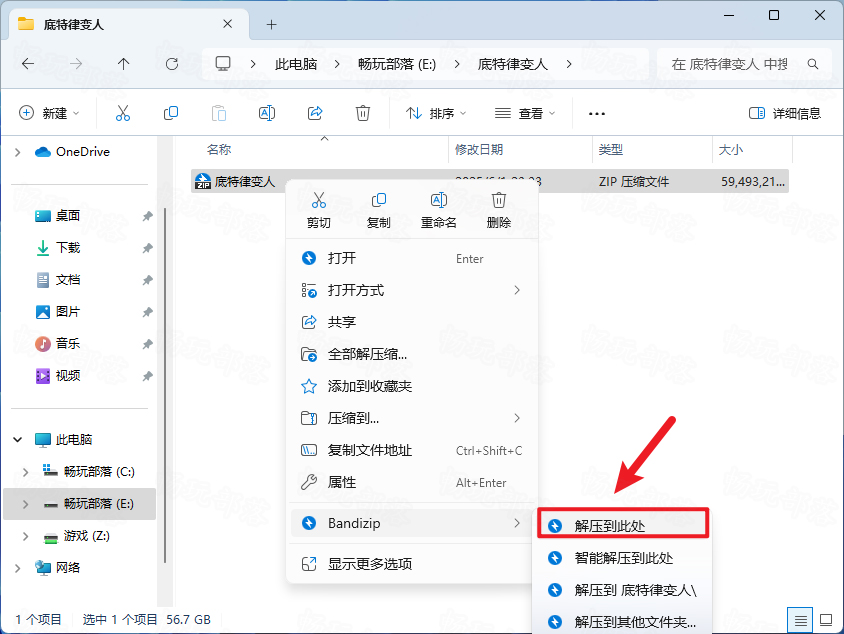Open the three-dot more options menu

(x=596, y=114)
